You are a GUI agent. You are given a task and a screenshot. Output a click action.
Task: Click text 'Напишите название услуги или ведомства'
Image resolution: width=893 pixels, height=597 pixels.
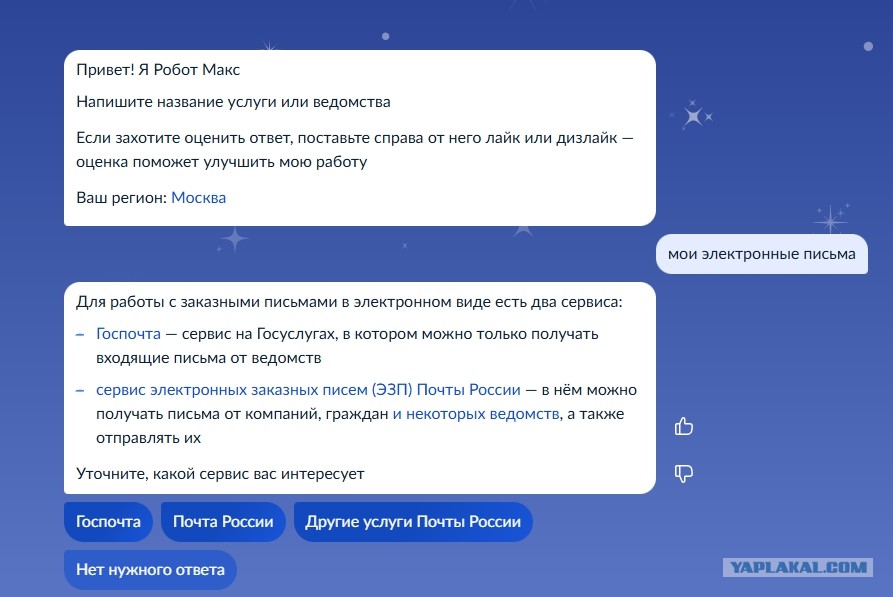pyautogui.click(x=234, y=102)
